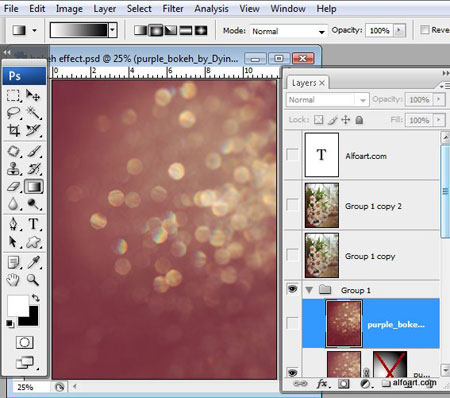Select the Eraser tool

[13, 187]
